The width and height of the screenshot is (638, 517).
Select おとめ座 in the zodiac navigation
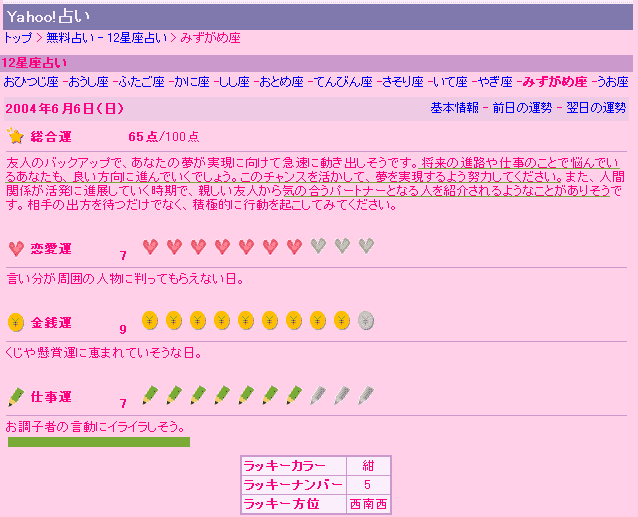(x=281, y=82)
